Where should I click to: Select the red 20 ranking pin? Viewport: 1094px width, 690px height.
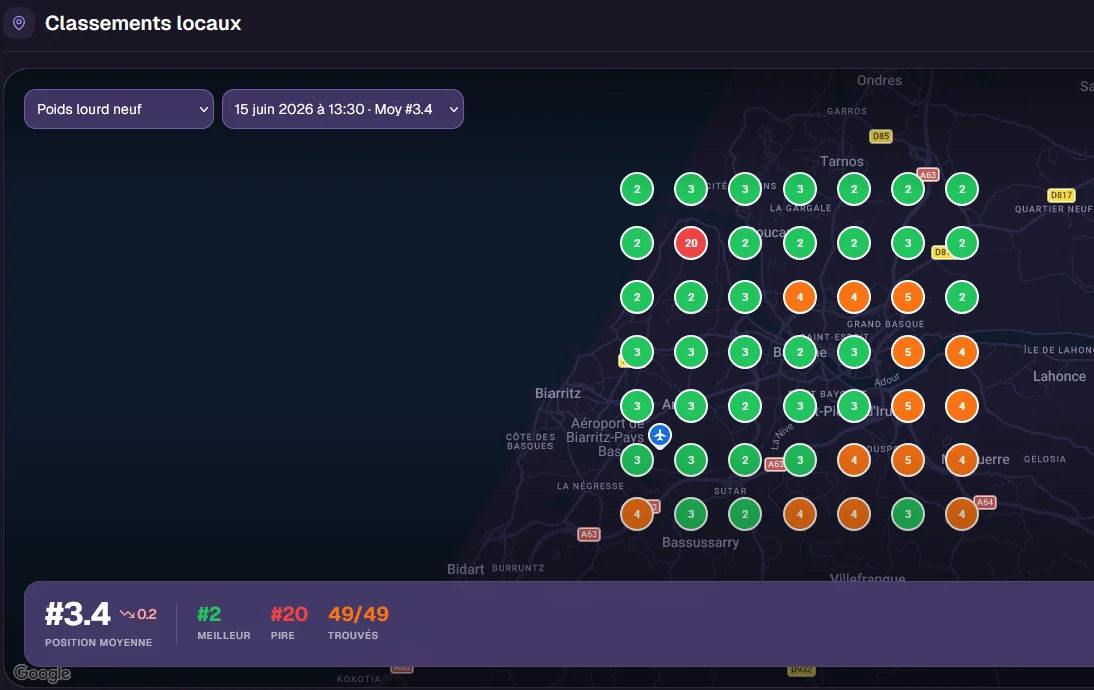coord(691,243)
